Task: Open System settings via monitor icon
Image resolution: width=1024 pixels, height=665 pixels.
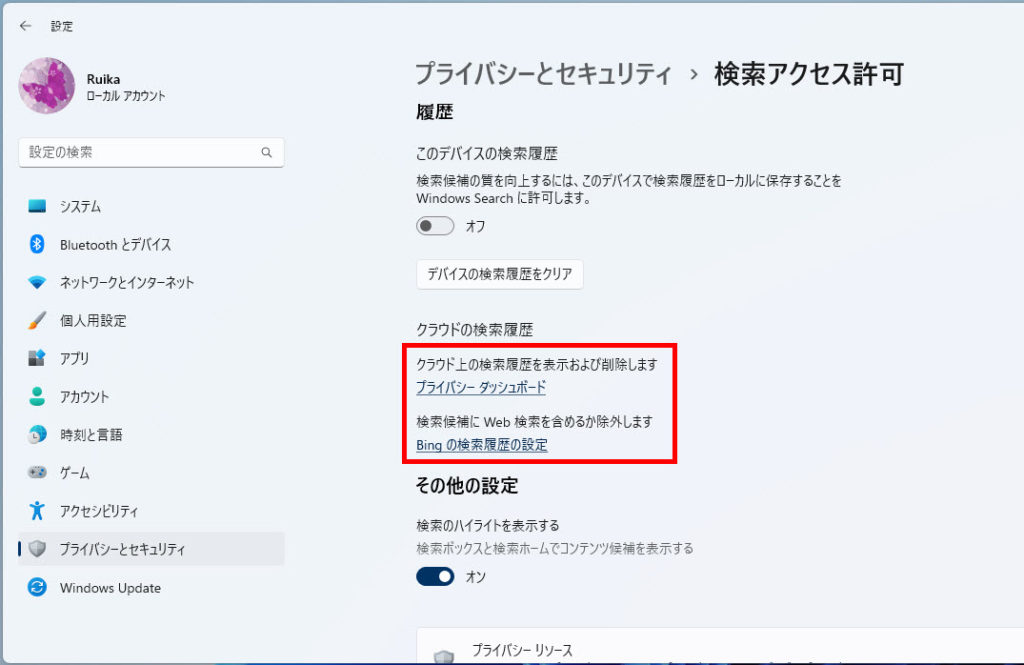Action: click(37, 207)
